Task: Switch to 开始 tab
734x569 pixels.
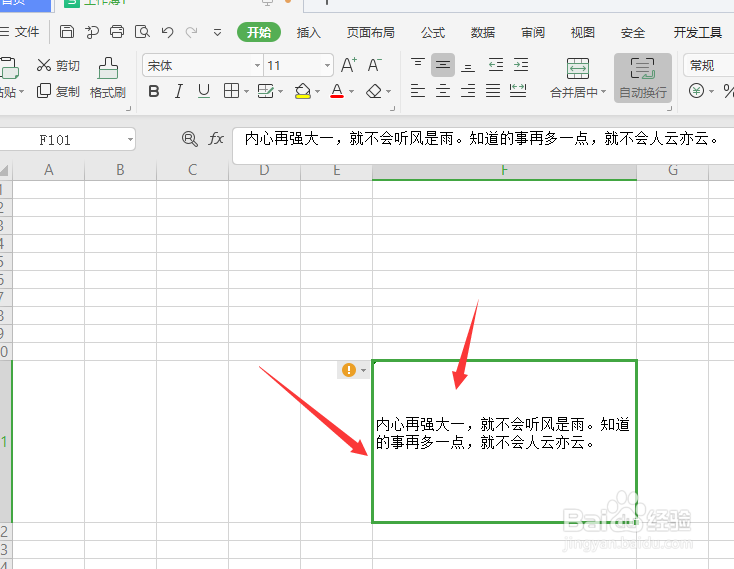Action: tap(259, 32)
